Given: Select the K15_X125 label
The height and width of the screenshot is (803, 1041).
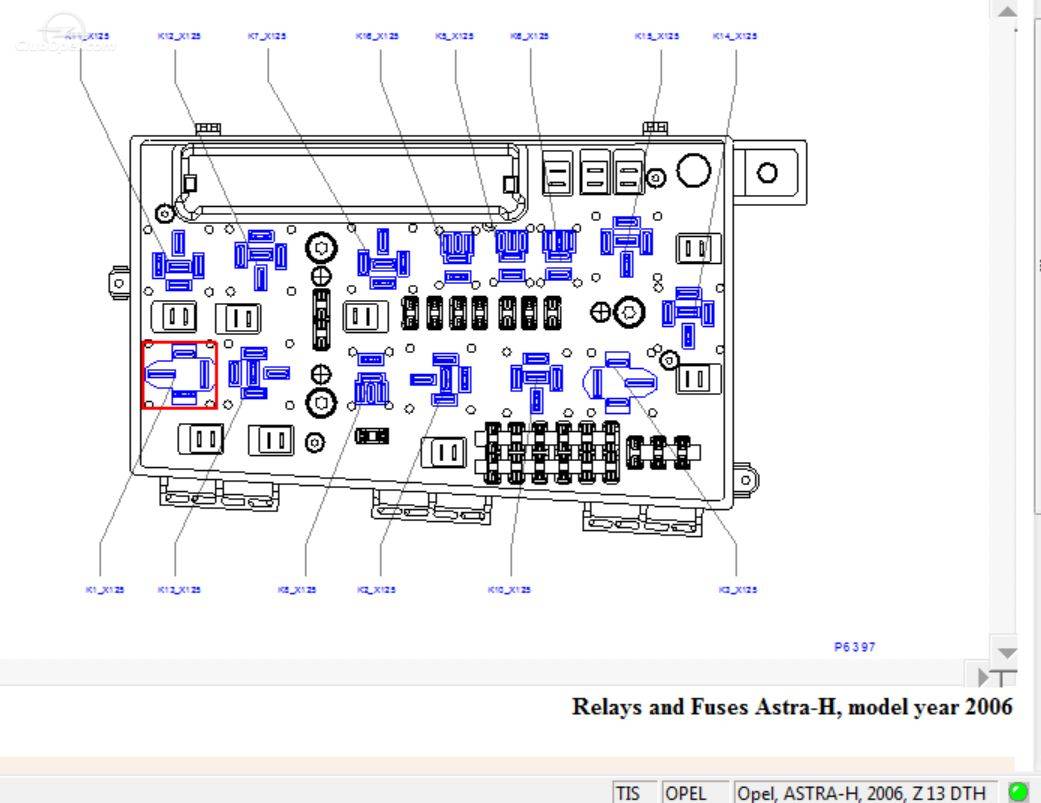Looking at the screenshot, I should click(x=657, y=36).
